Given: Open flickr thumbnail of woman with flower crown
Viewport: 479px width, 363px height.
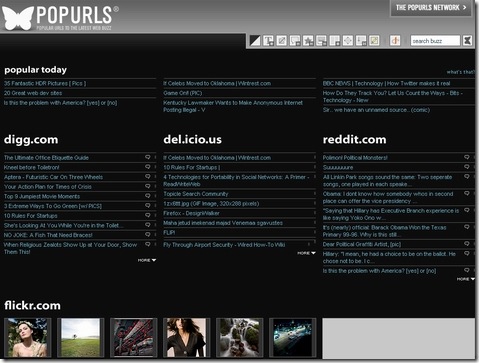Looking at the screenshot, I should 28,337.
